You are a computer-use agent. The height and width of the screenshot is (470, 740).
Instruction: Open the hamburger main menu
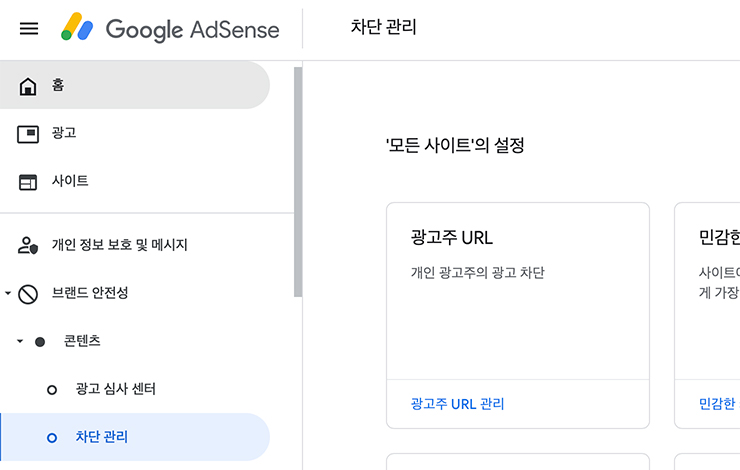click(29, 29)
